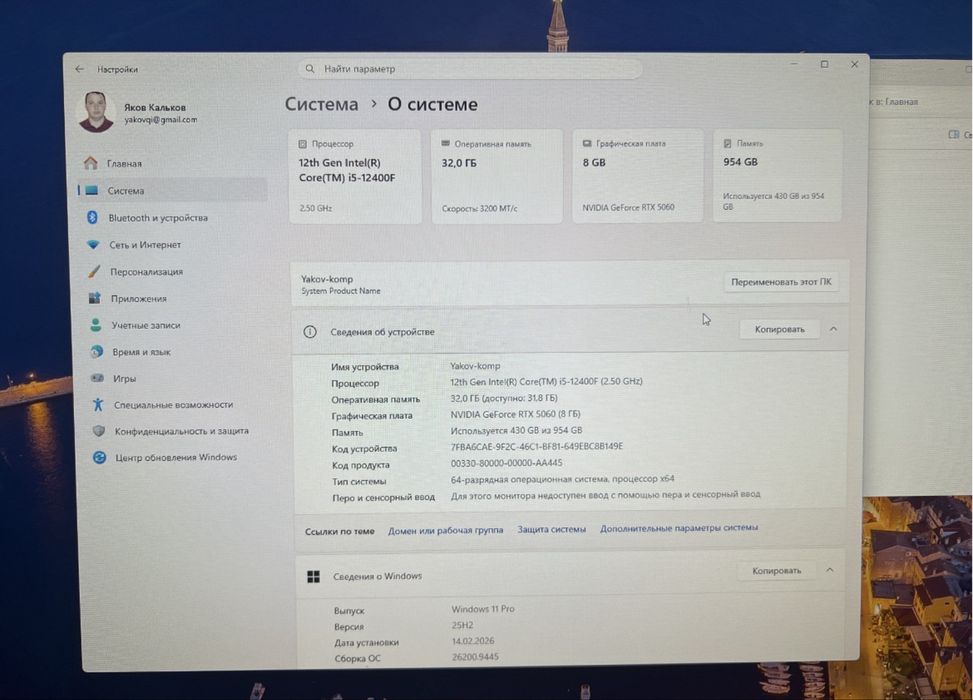
Task: Click Используется 430 GB из 954 GB row value
Action: coord(516,430)
